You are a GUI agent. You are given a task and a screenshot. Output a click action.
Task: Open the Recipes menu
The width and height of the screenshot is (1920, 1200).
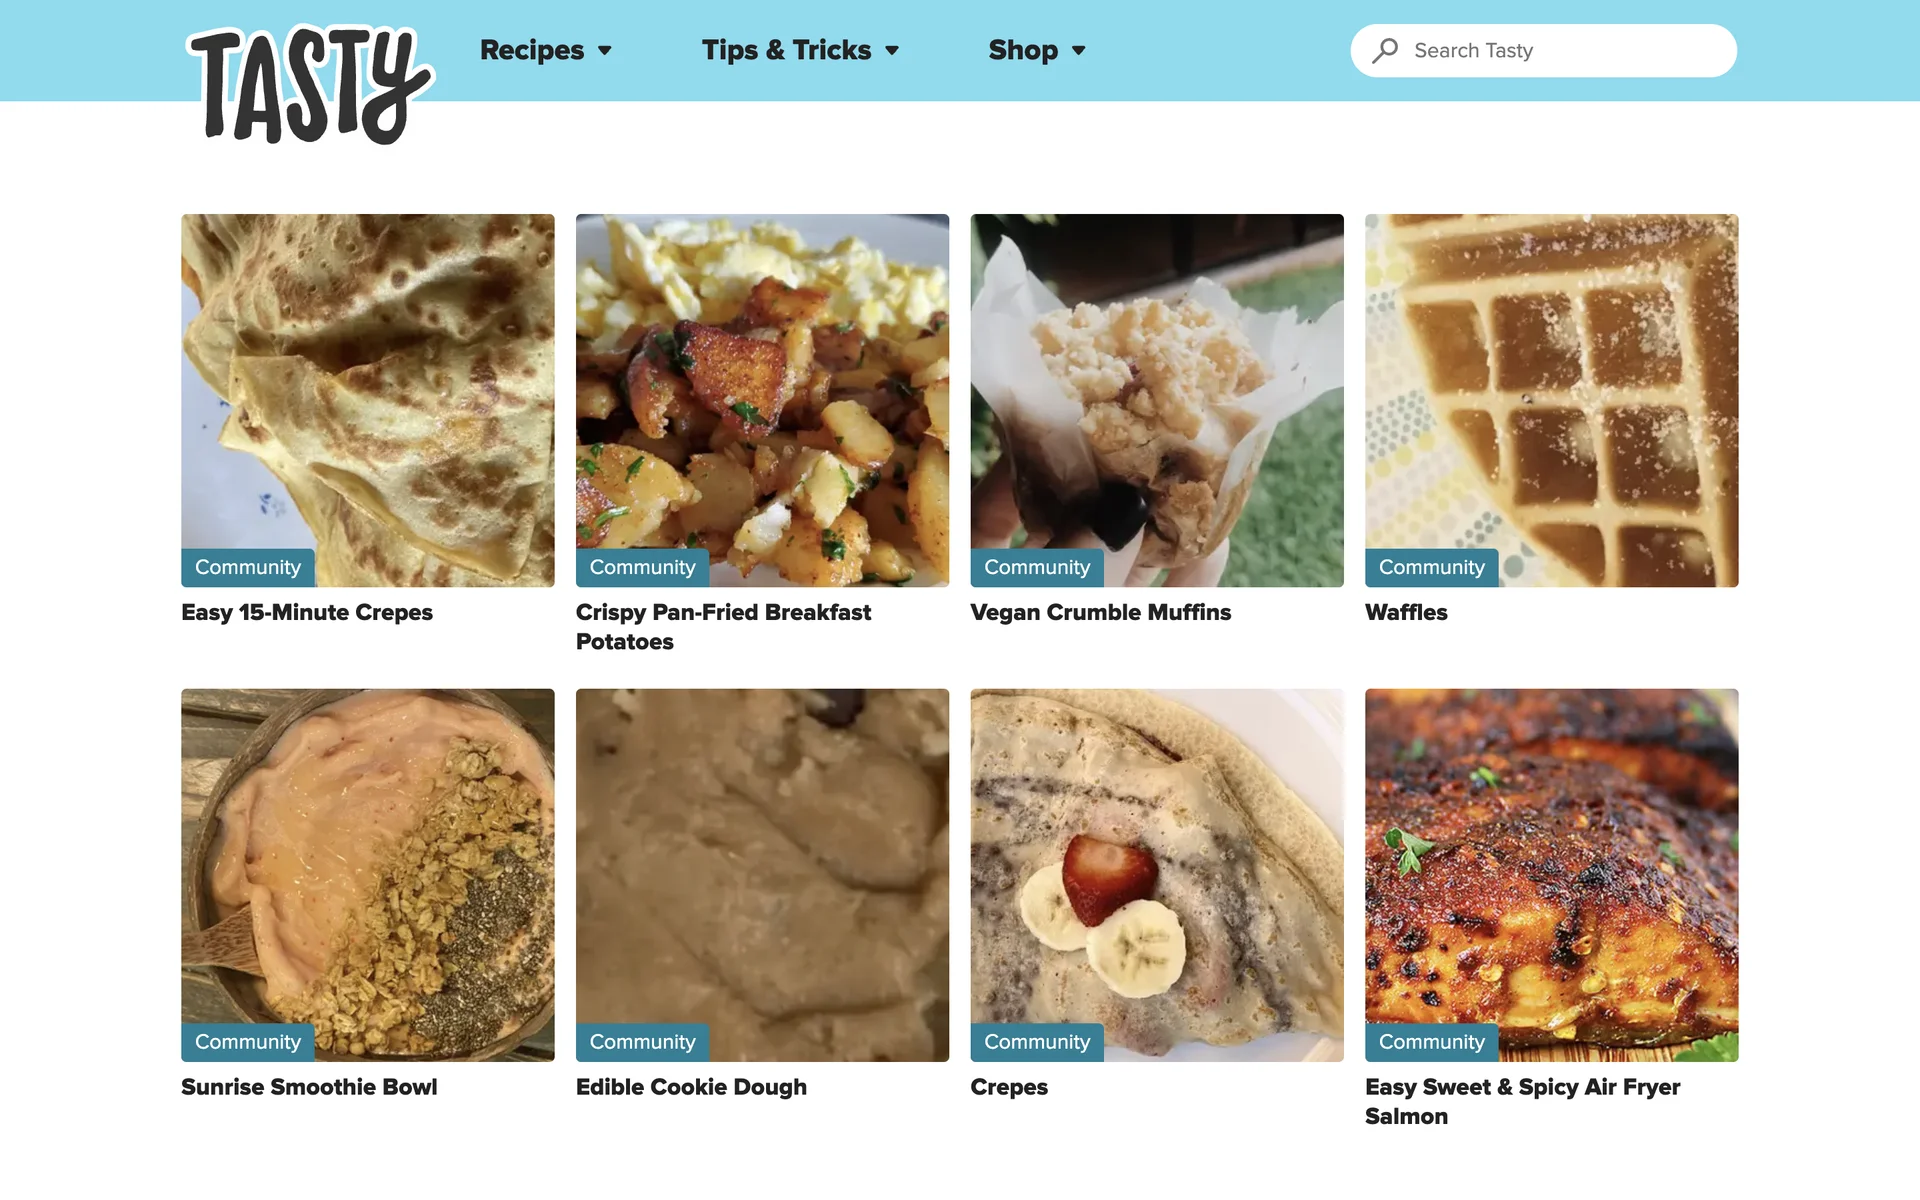coord(532,50)
